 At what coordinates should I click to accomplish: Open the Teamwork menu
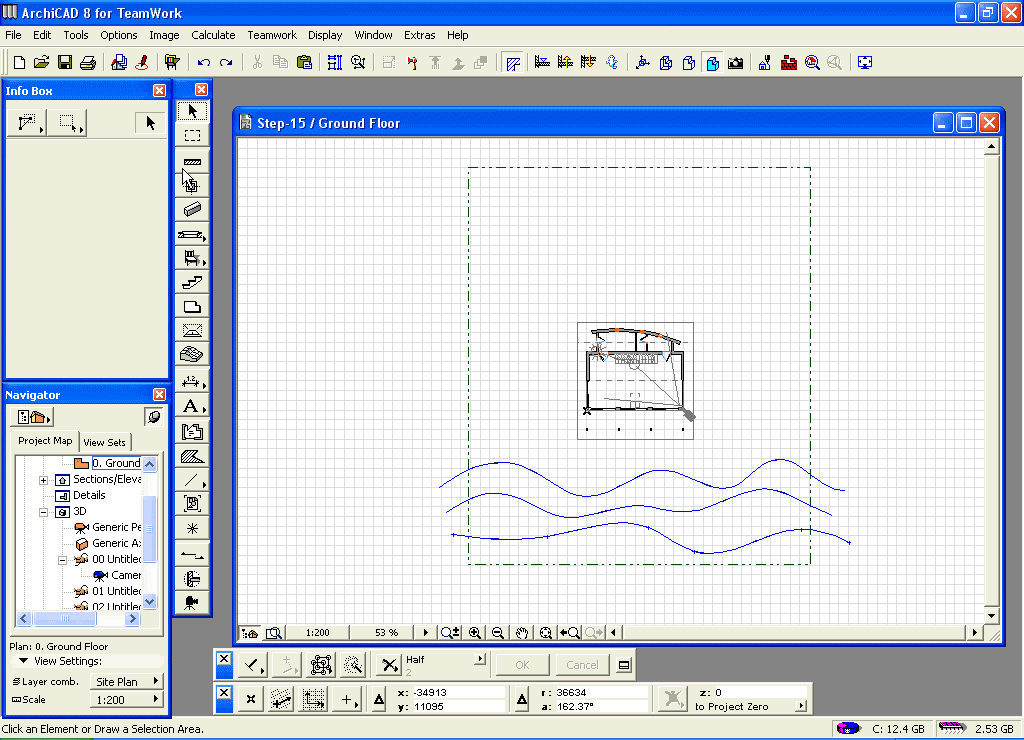[272, 35]
